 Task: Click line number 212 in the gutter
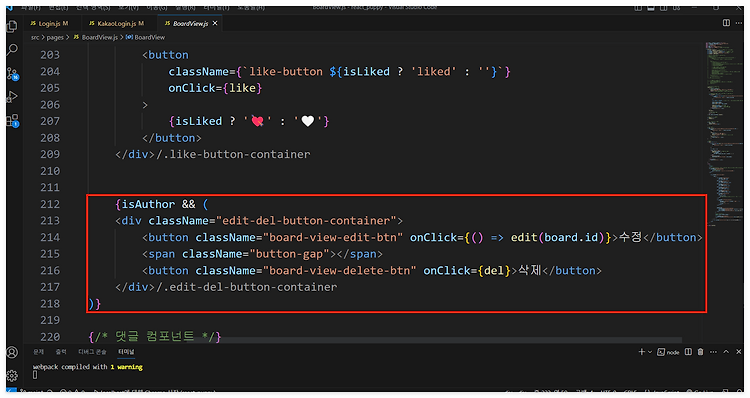(50, 204)
